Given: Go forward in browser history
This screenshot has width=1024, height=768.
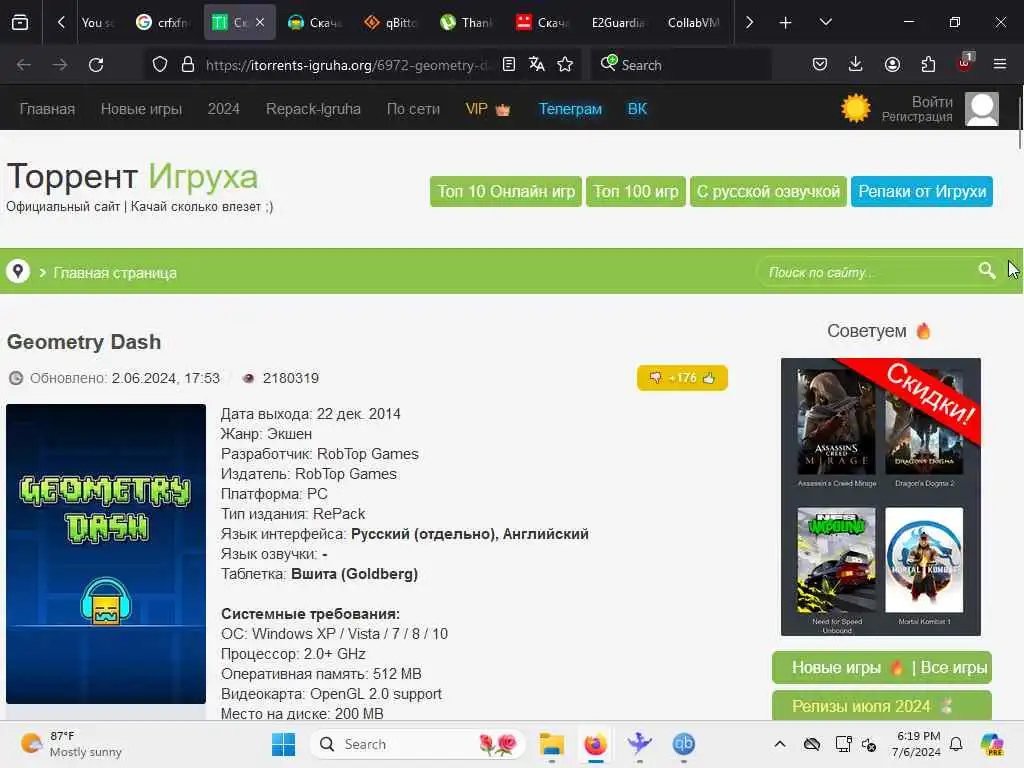Looking at the screenshot, I should 60,65.
